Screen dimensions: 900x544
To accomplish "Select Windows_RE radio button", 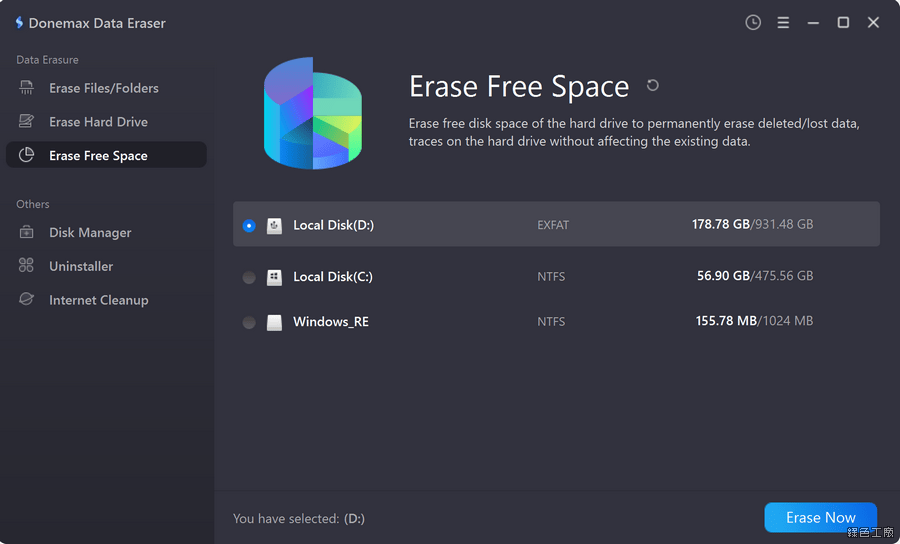I will tap(249, 322).
